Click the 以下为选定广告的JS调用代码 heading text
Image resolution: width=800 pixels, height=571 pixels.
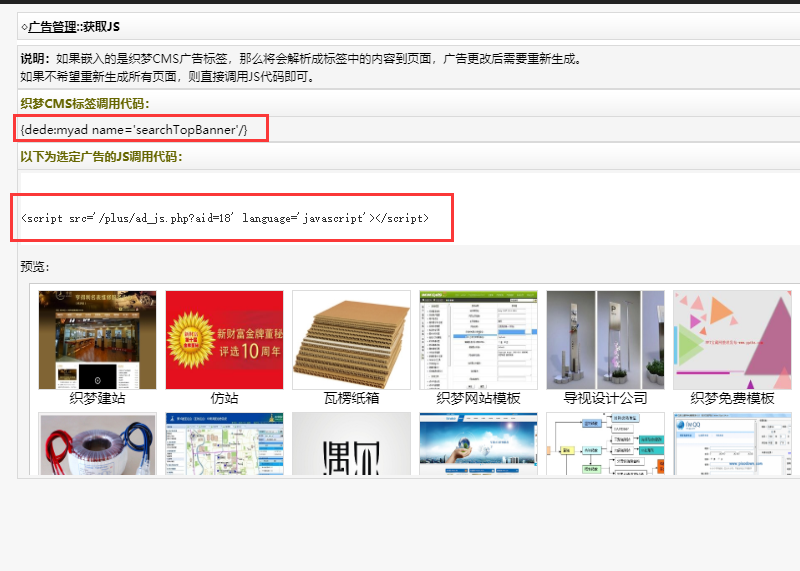101,157
